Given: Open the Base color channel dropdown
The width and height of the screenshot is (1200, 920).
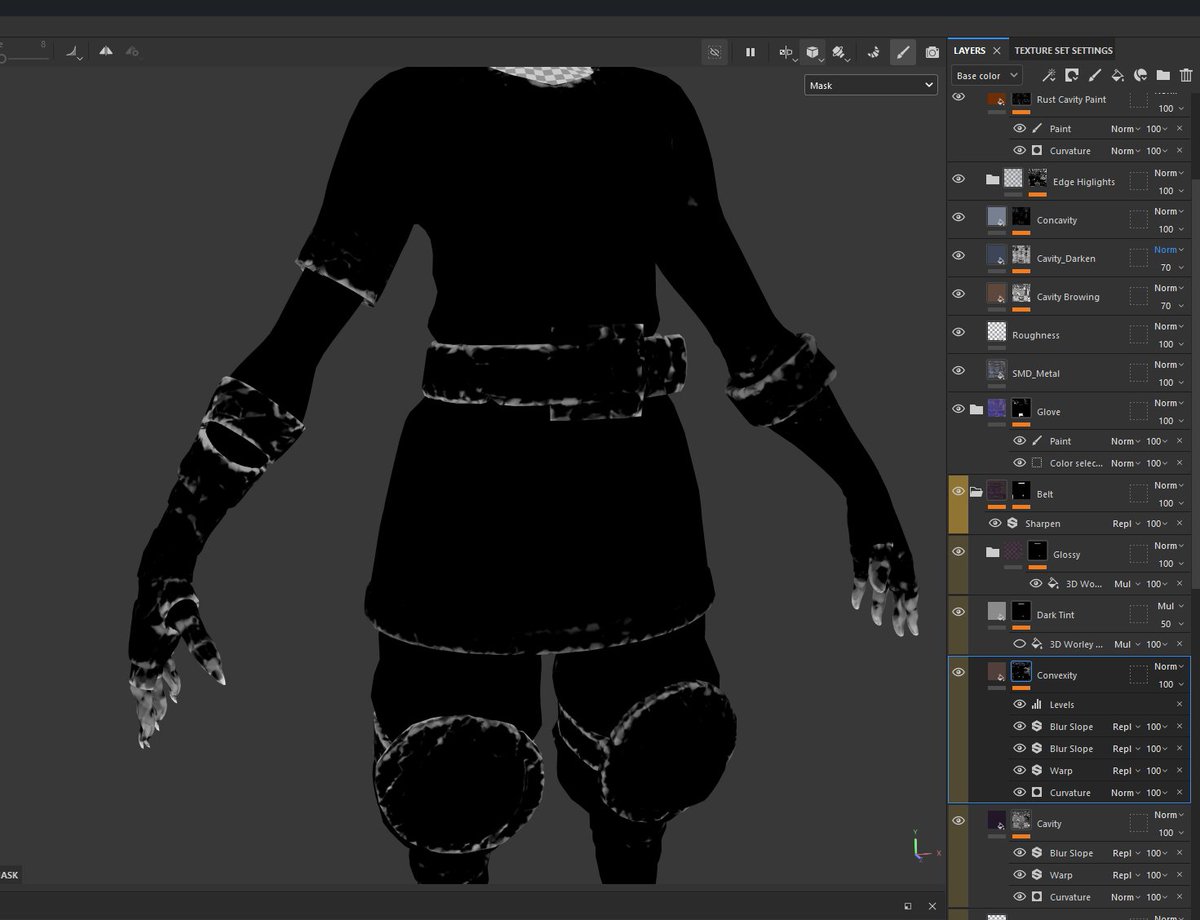Looking at the screenshot, I should click(987, 75).
